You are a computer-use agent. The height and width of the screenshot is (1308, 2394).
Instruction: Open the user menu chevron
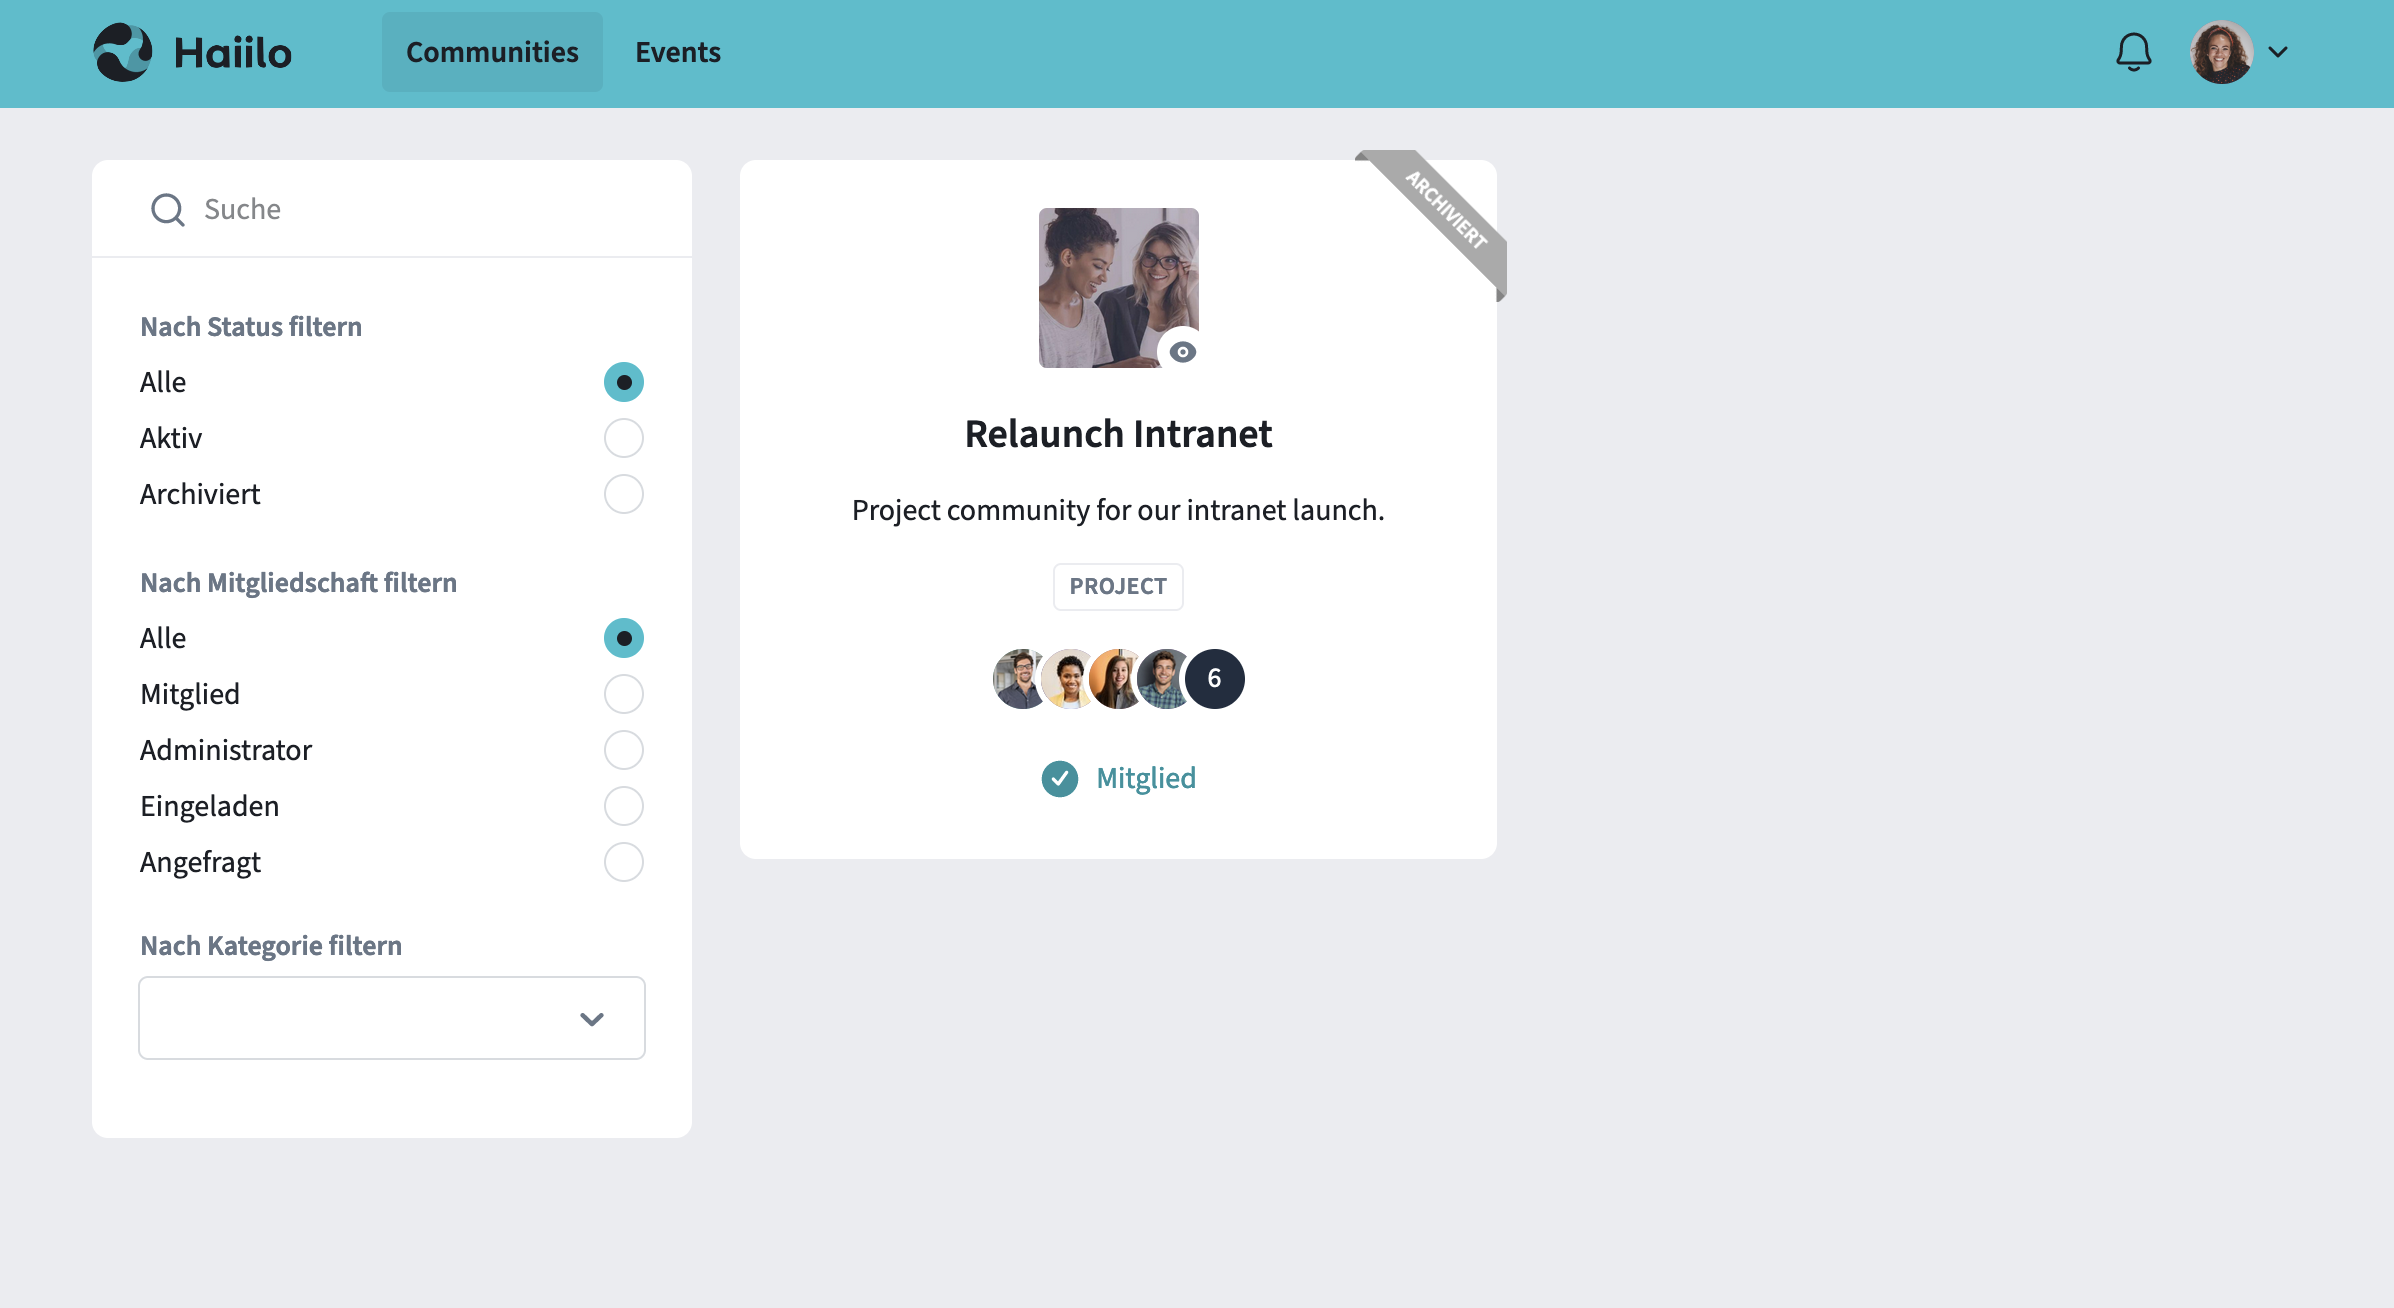pyautogui.click(x=2278, y=52)
